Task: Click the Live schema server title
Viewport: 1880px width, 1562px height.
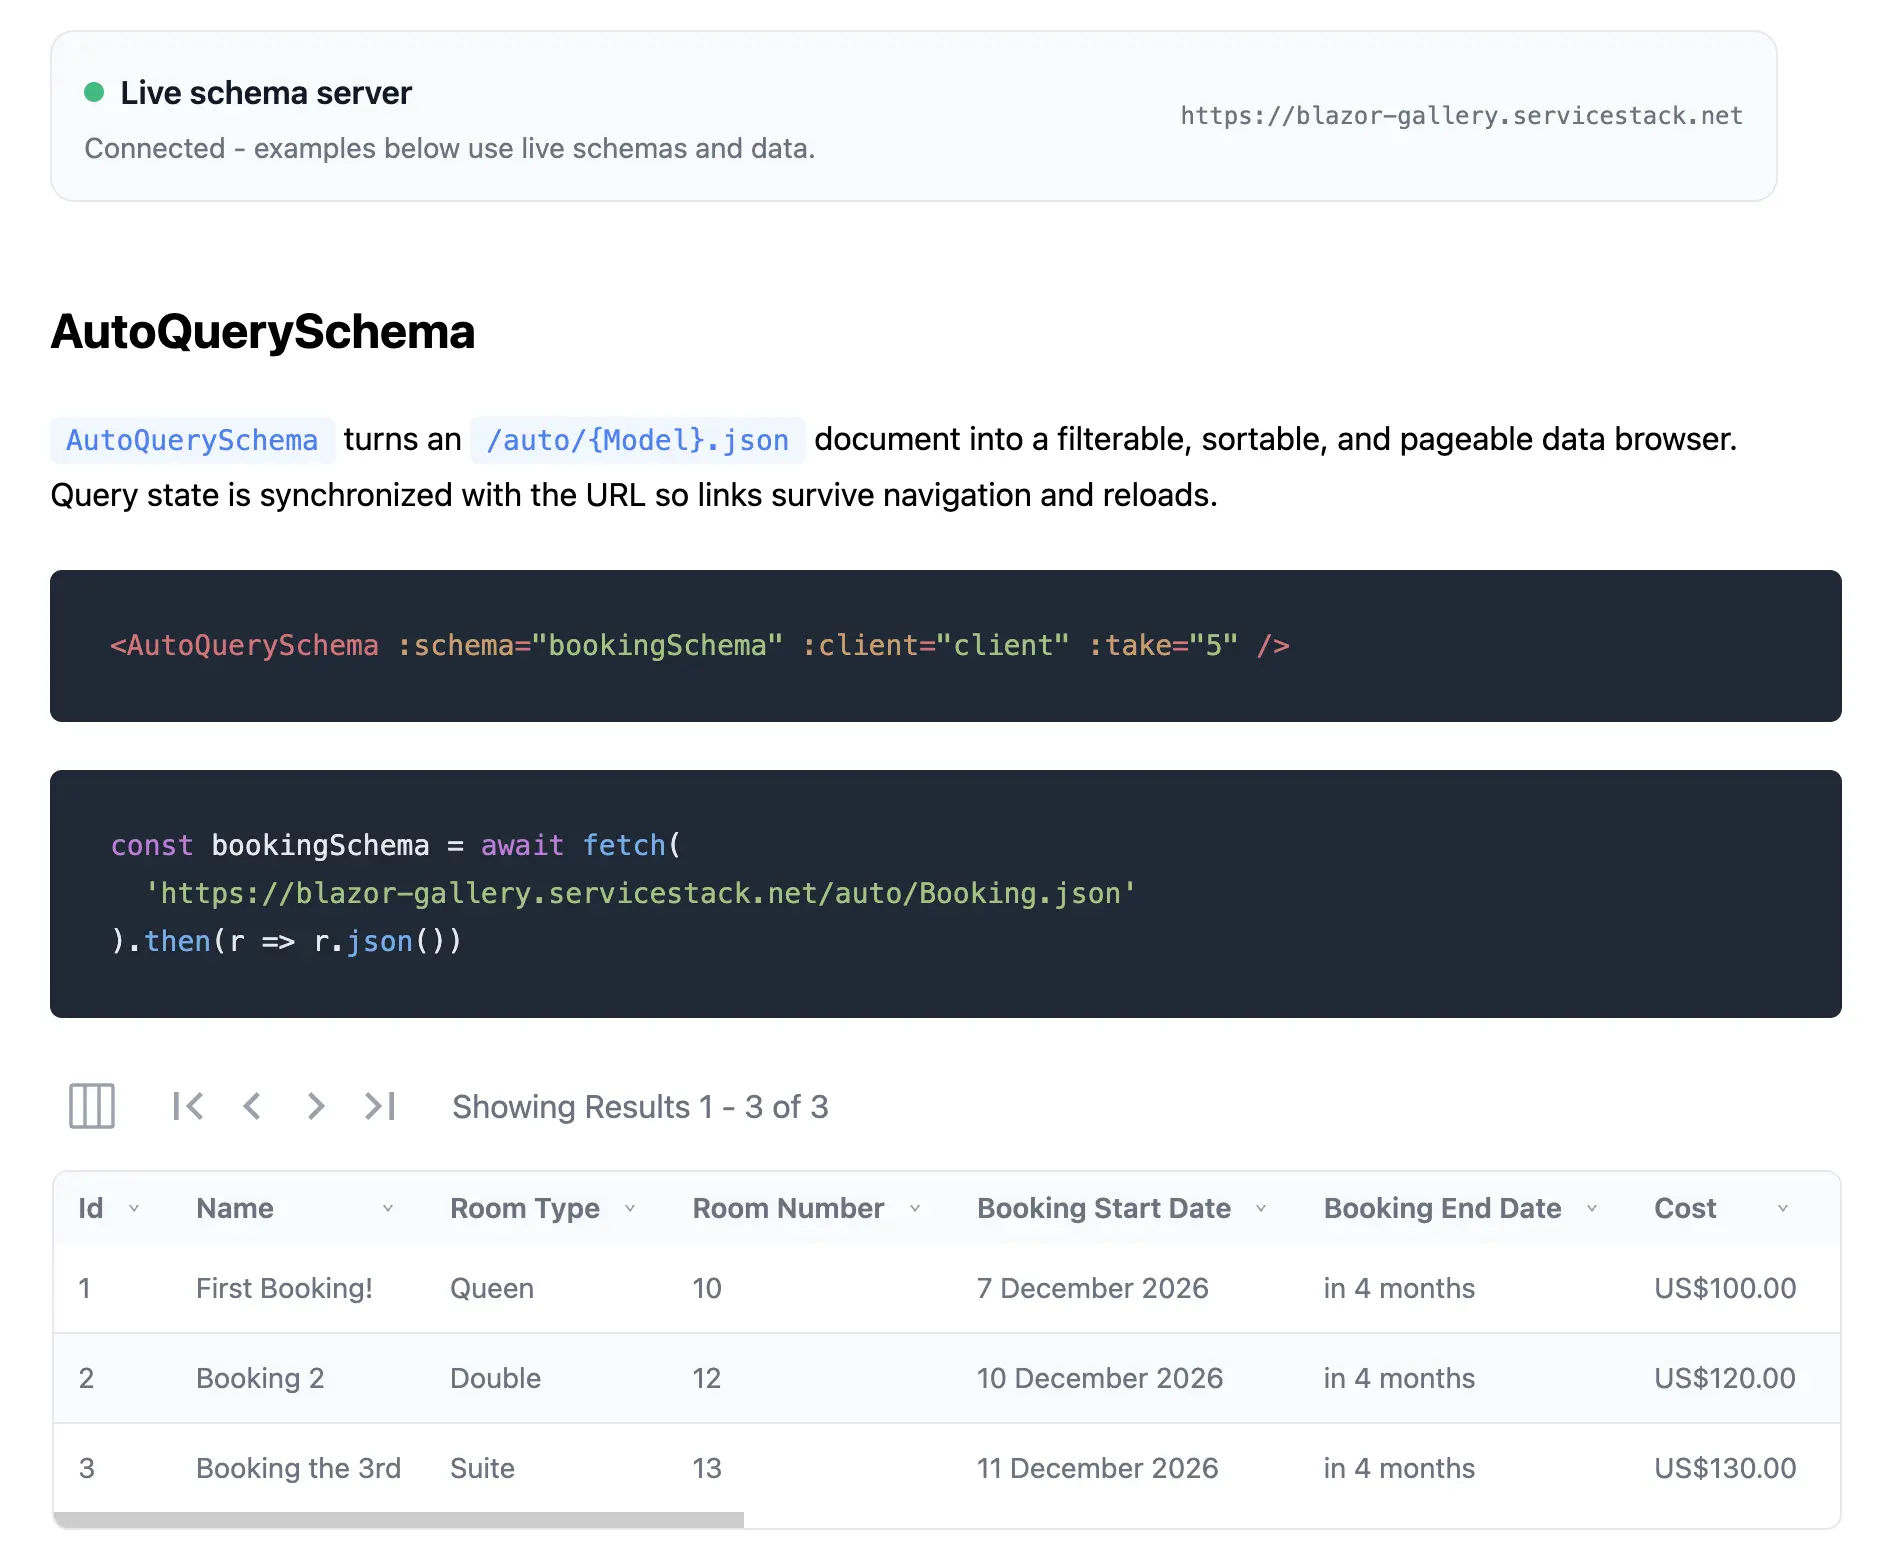Action: [x=266, y=93]
